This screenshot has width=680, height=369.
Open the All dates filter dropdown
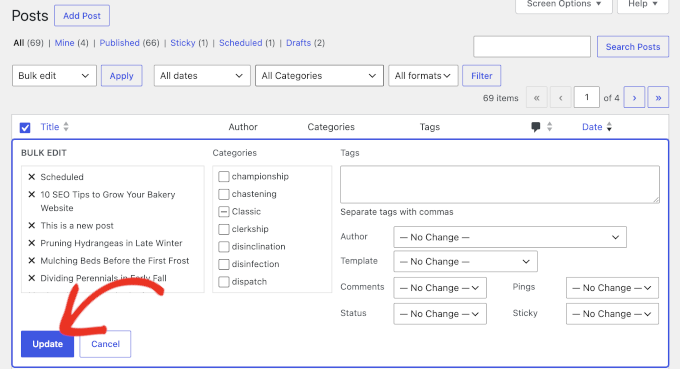coord(202,76)
